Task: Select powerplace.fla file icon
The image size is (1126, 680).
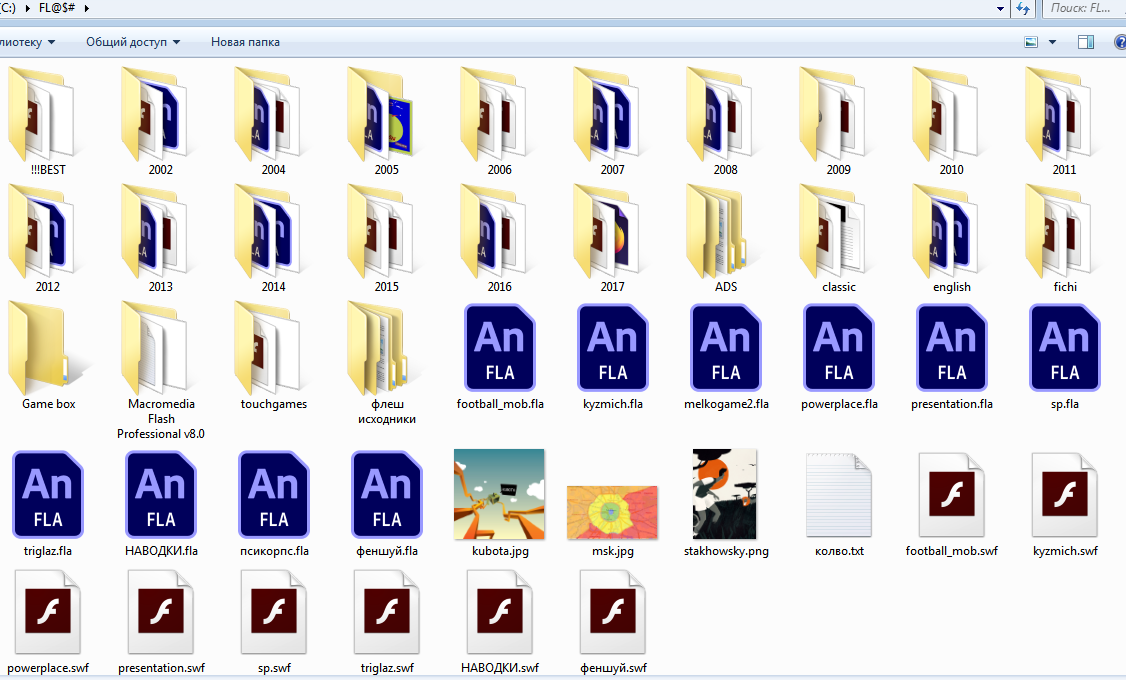Action: tap(839, 348)
